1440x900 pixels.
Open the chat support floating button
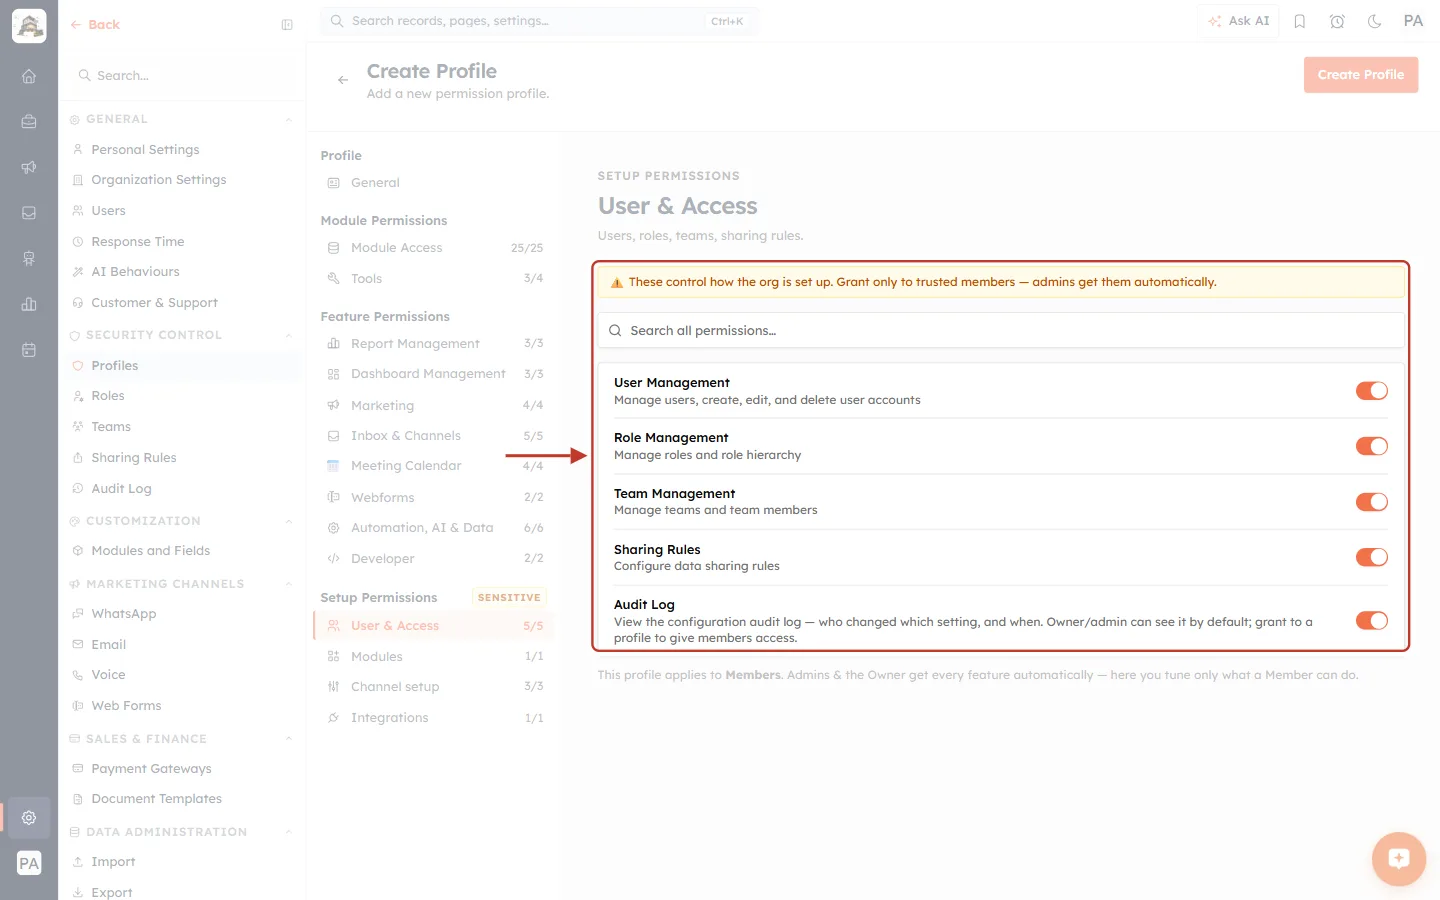pos(1399,859)
